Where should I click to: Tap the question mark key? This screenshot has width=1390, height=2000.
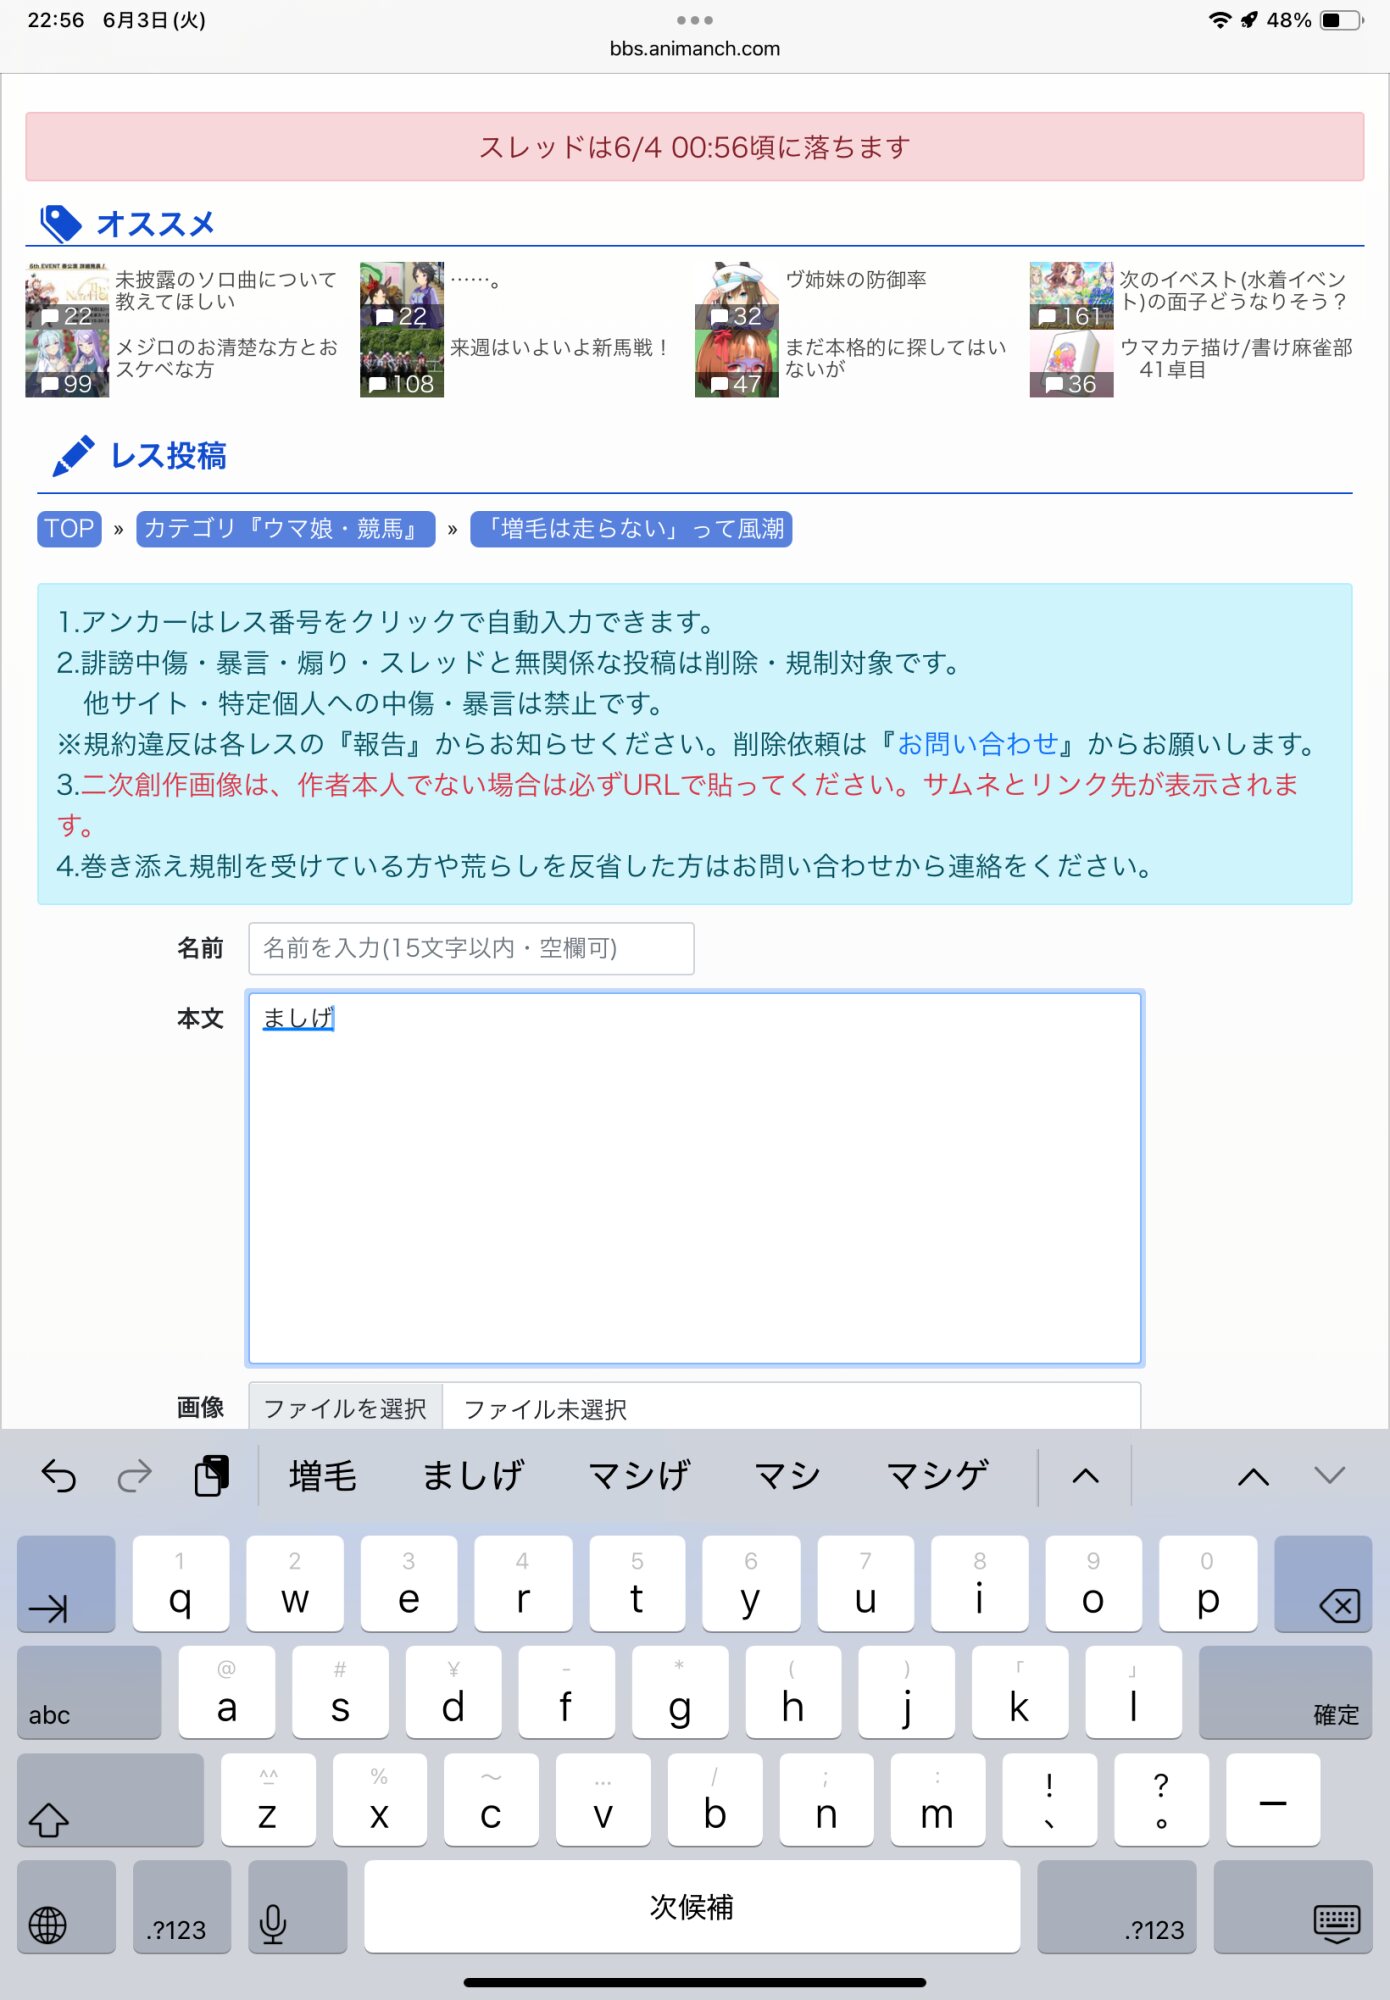(x=1161, y=1800)
